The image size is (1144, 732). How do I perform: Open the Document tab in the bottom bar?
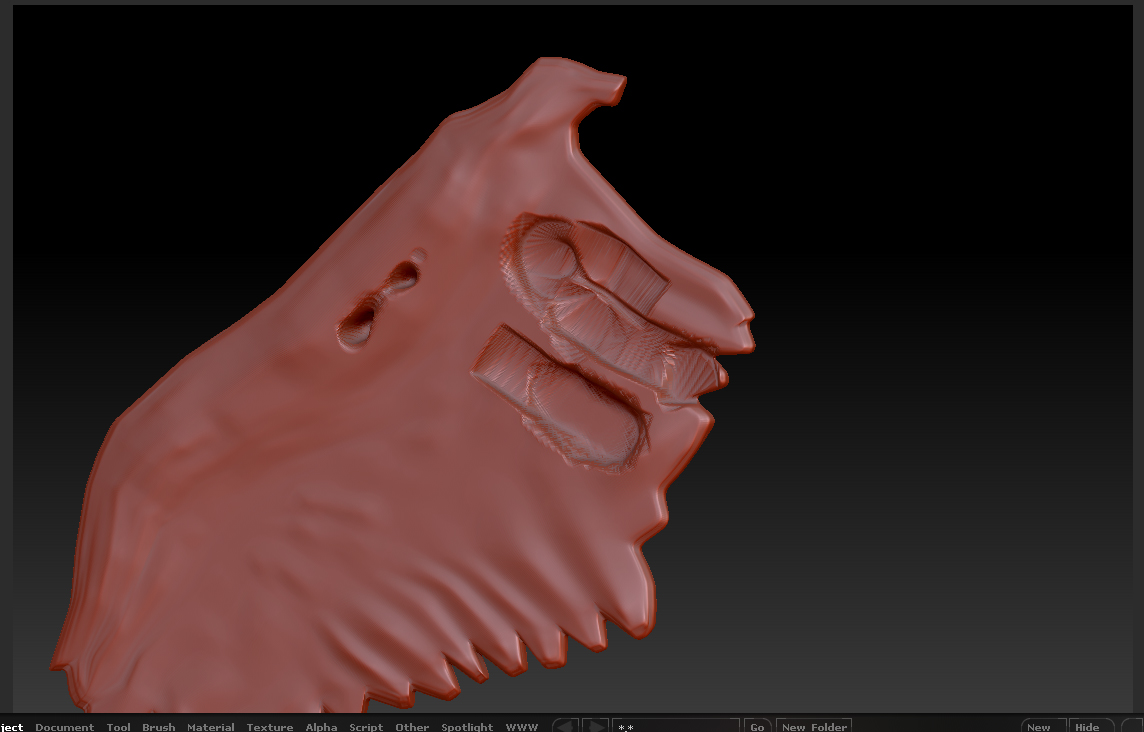click(x=64, y=727)
